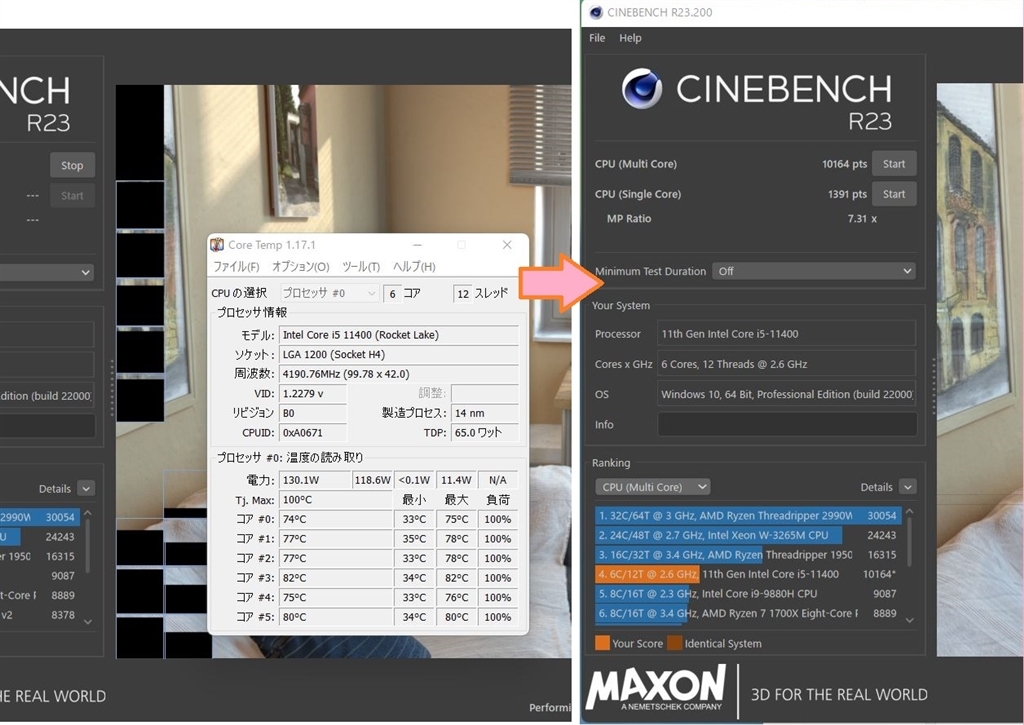
Task: Click the OS field showing Windows 10
Action: pos(786,394)
